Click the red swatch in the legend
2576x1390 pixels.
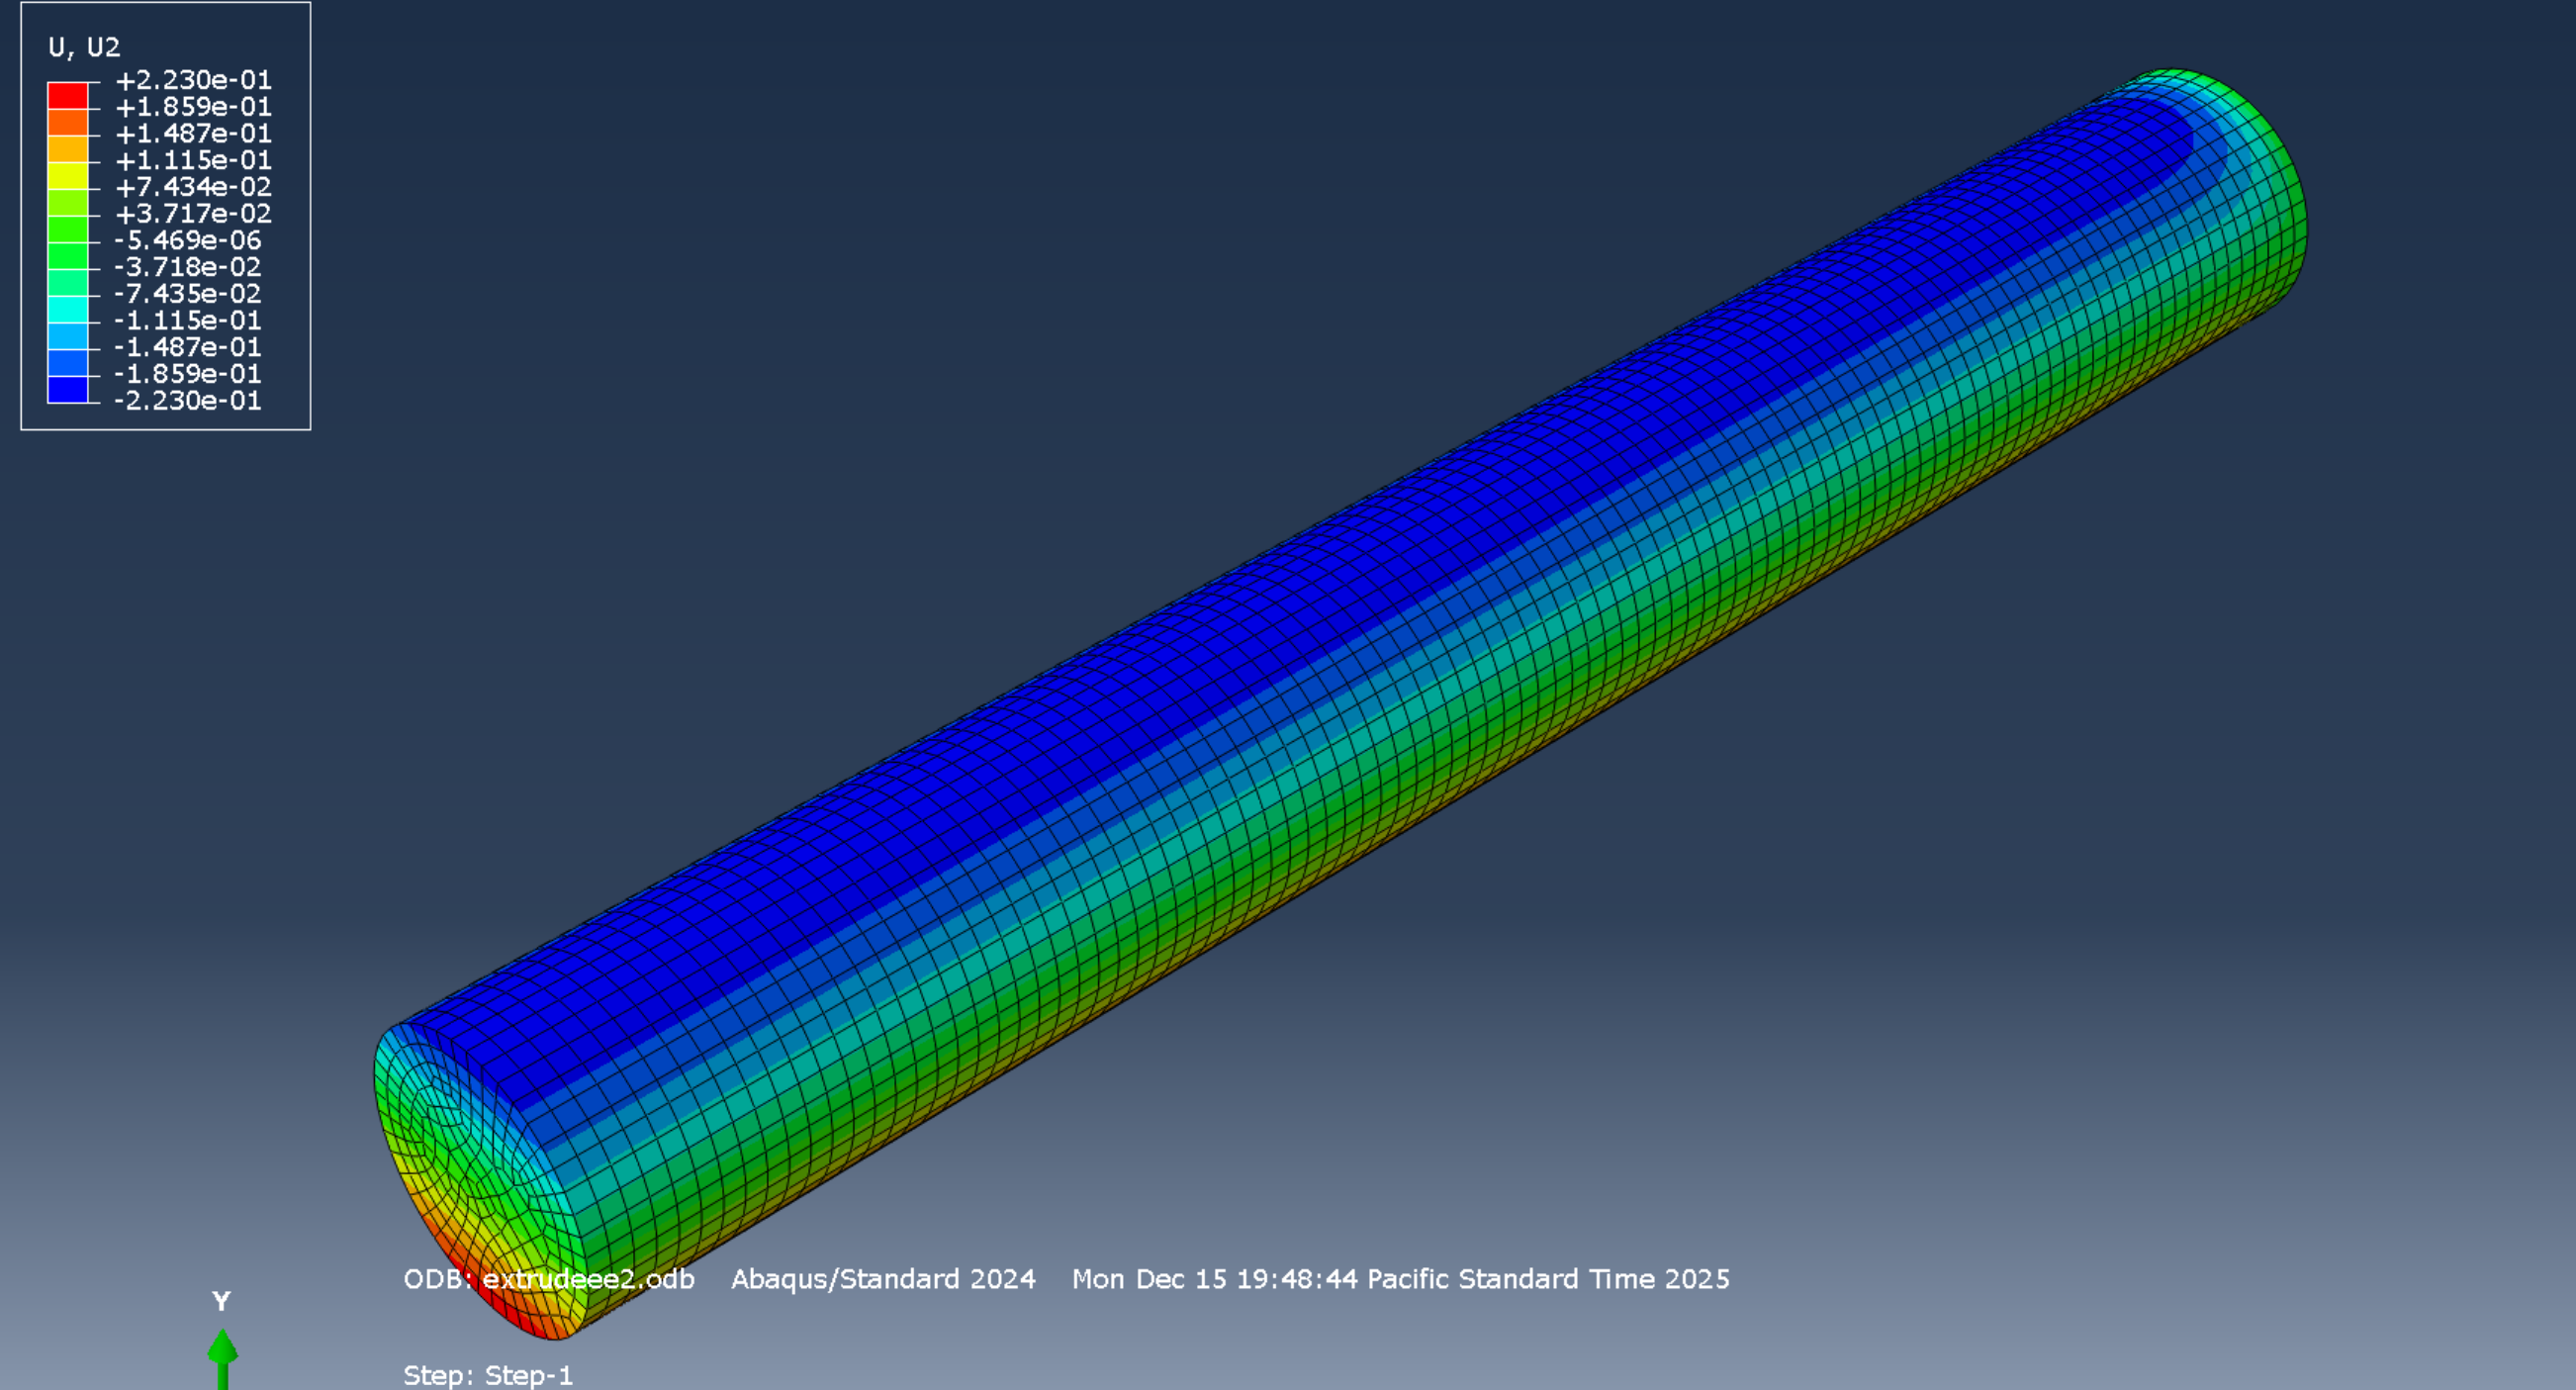click(x=68, y=96)
